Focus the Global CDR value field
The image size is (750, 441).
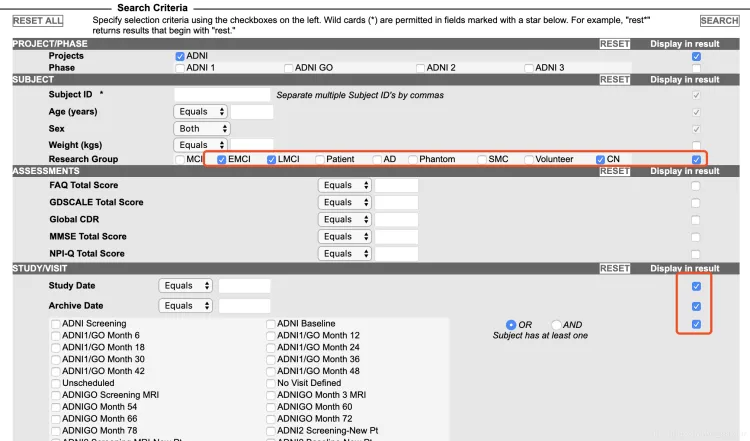tap(396, 219)
